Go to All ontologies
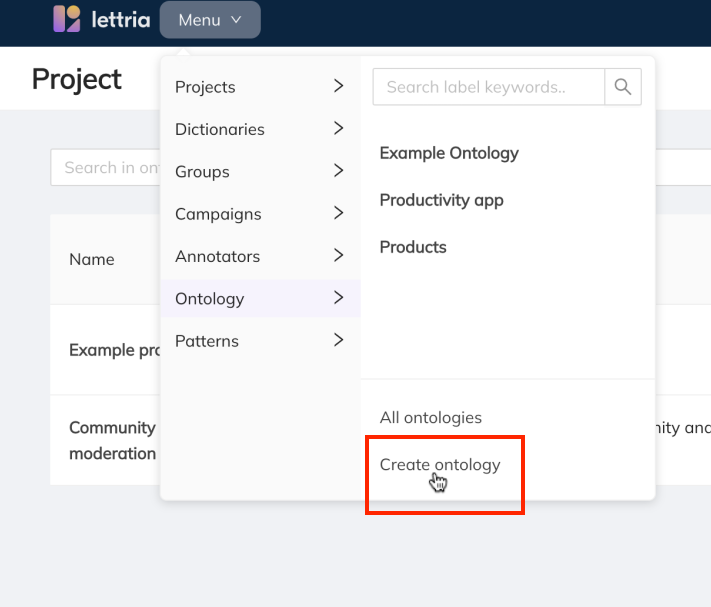 pyautogui.click(x=430, y=418)
